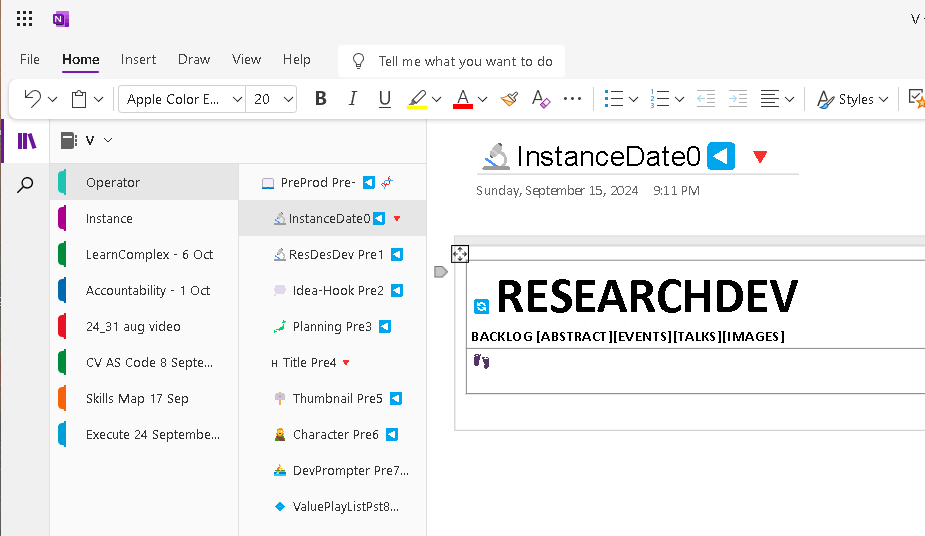Open the app launcher grid
The width and height of the screenshot is (925, 536).
pos(24,19)
